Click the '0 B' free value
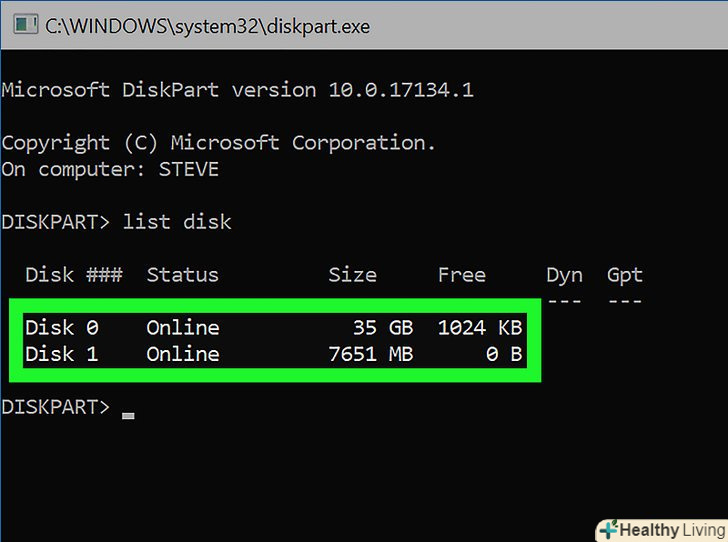728x542 pixels. (x=504, y=354)
